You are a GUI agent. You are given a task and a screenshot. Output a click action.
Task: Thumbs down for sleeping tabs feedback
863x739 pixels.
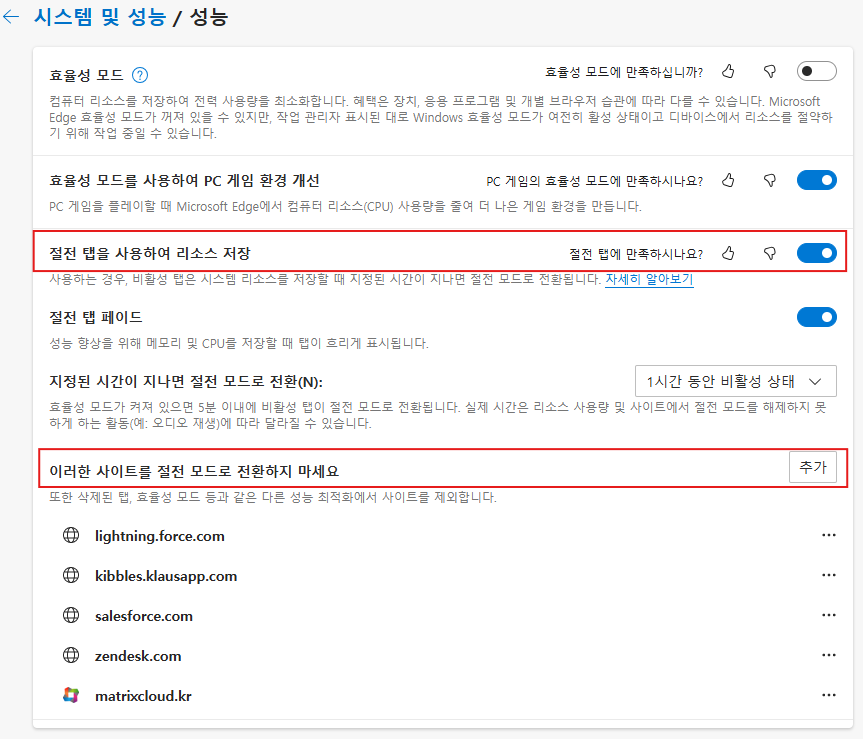769,253
